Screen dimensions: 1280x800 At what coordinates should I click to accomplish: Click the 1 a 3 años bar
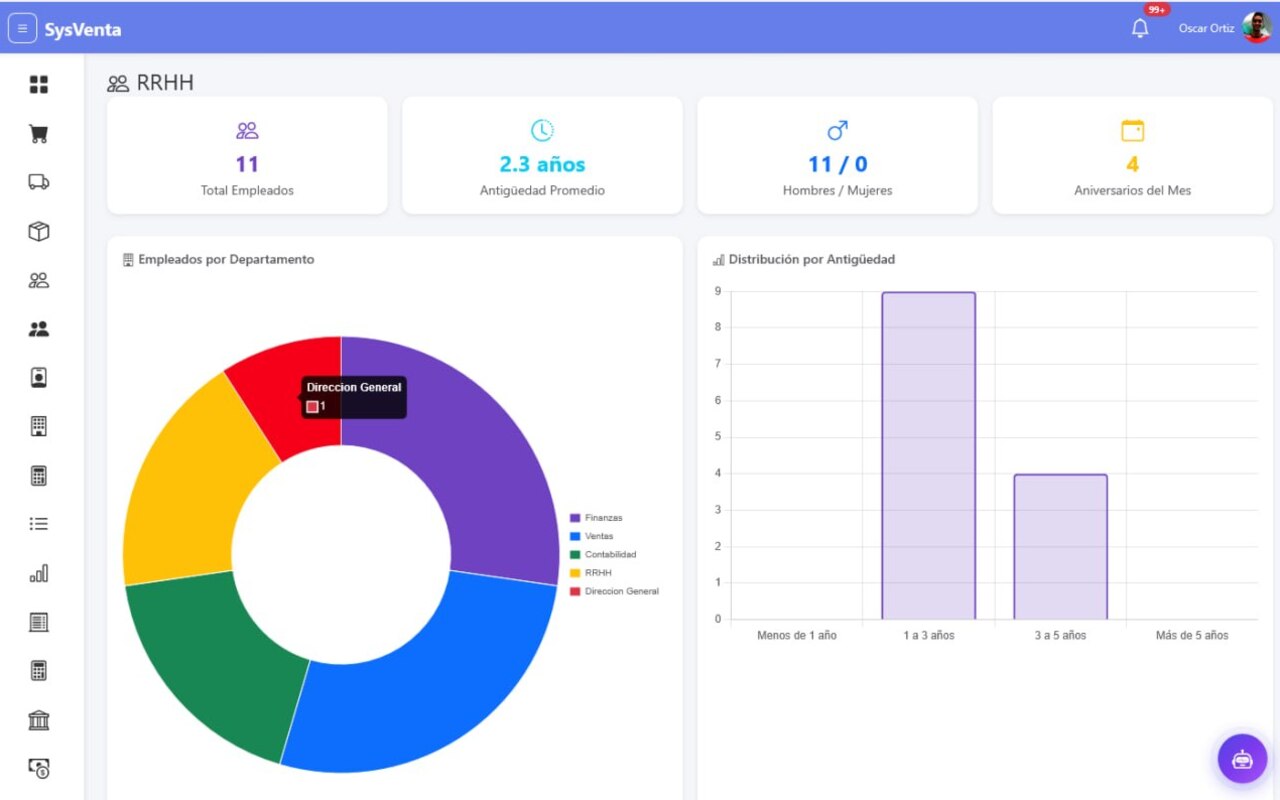929,455
